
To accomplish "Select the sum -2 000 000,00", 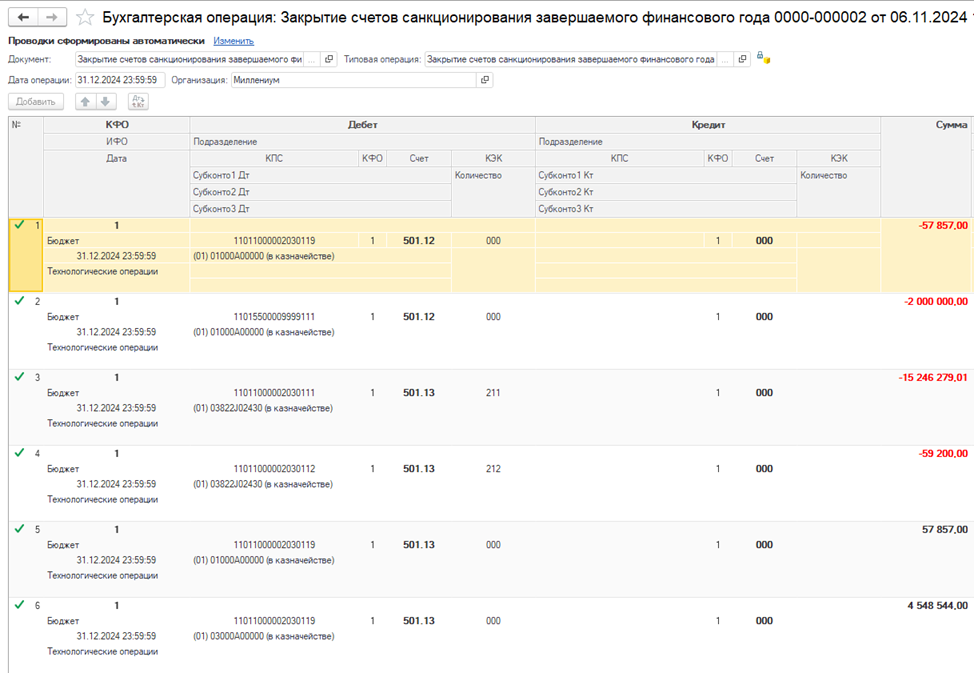I will point(935,301).
